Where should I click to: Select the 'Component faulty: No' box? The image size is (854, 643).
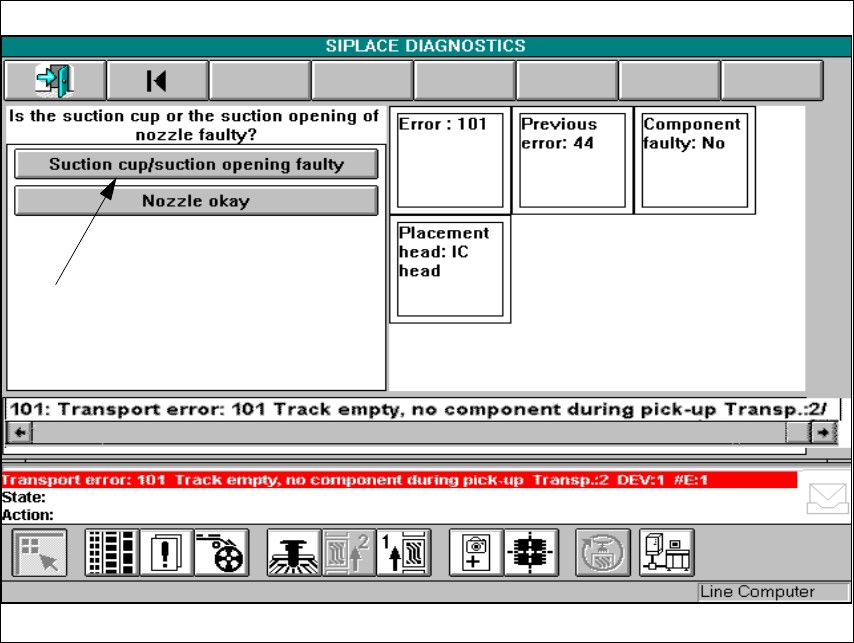695,160
